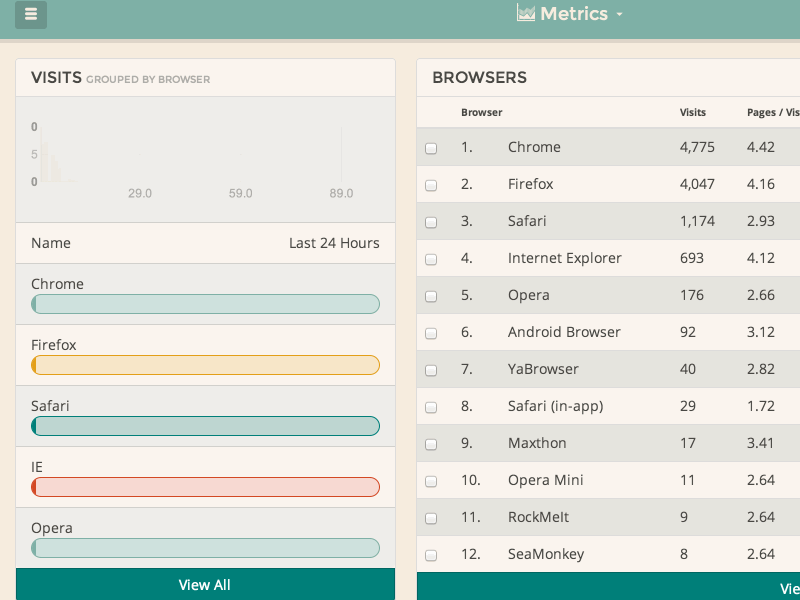
Task: Click the Safari visits progress bar
Action: (205, 426)
